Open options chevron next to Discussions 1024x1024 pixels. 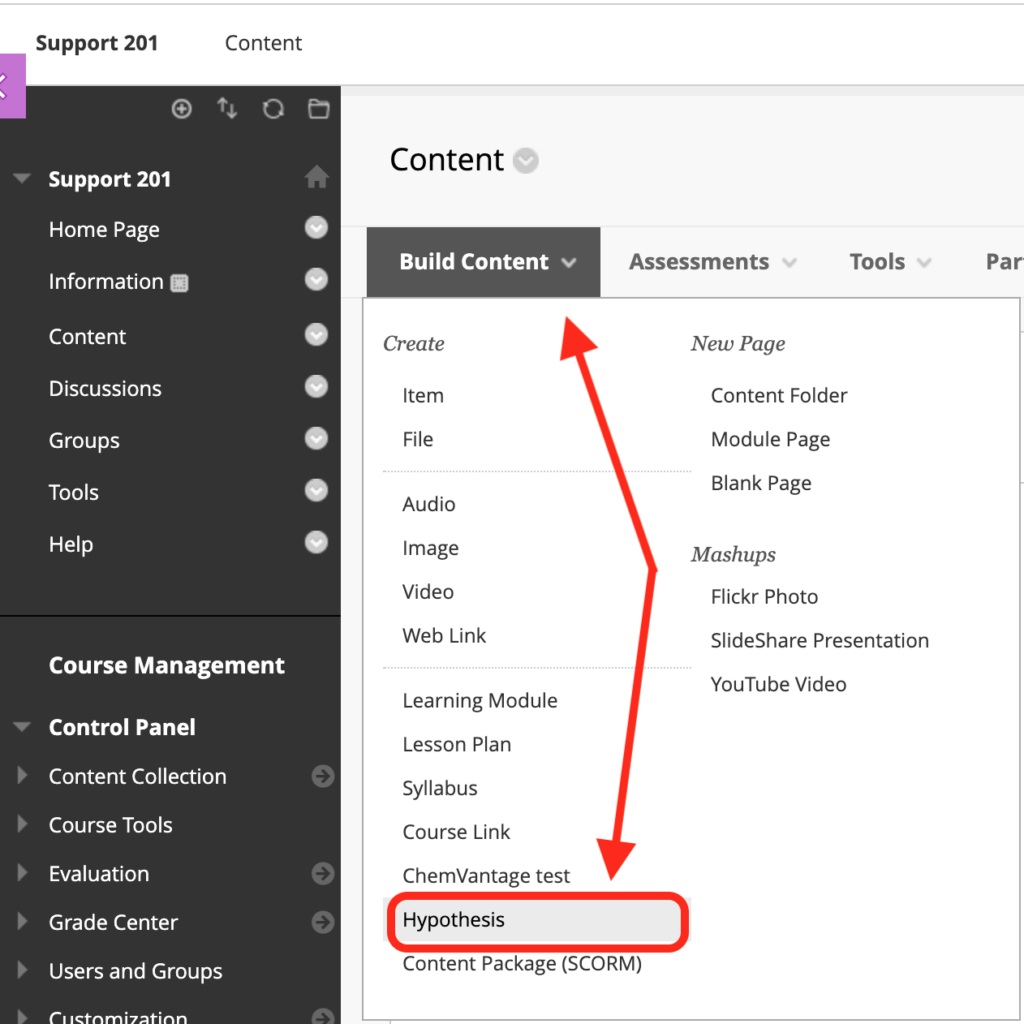point(316,387)
